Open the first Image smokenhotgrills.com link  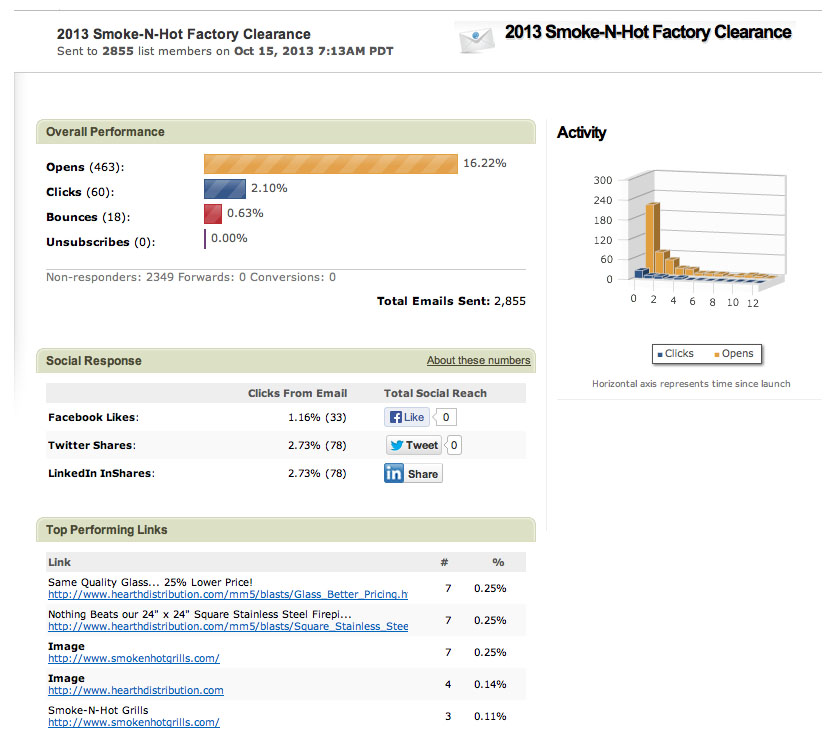tap(133, 658)
